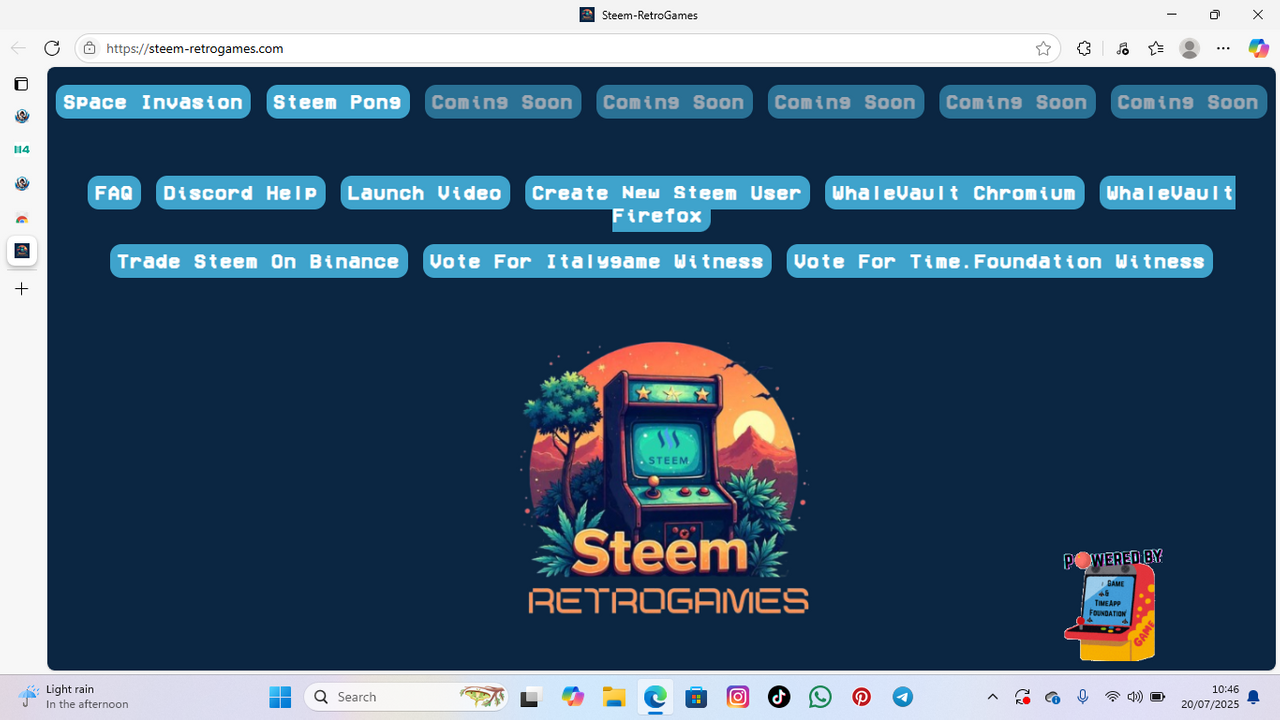Launch the Steem Pong game
Screen dimensions: 1280x720
[x=338, y=102]
